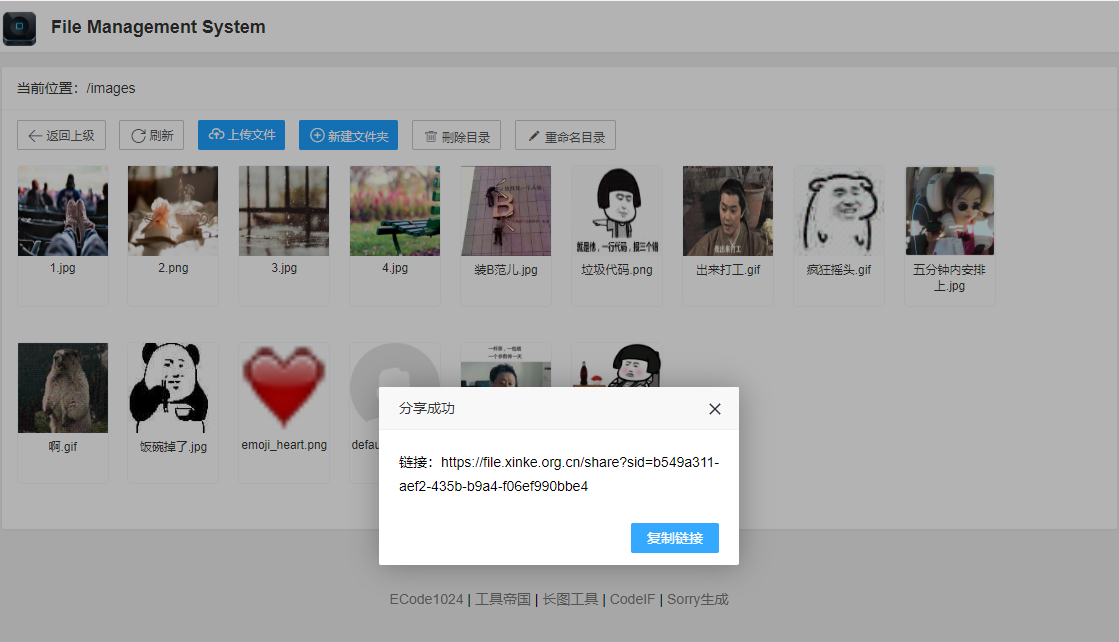
Task: Open the 啊.gif marmot thumbnail
Action: [63, 388]
